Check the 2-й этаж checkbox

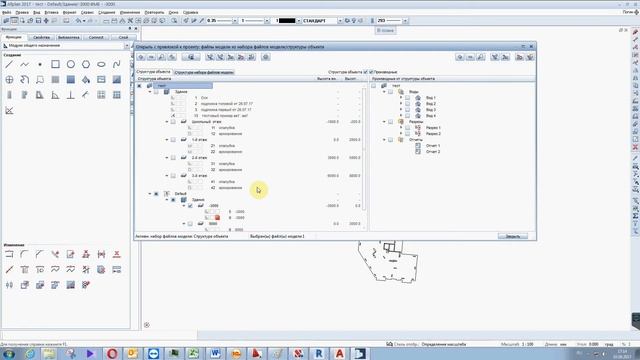click(x=173, y=158)
